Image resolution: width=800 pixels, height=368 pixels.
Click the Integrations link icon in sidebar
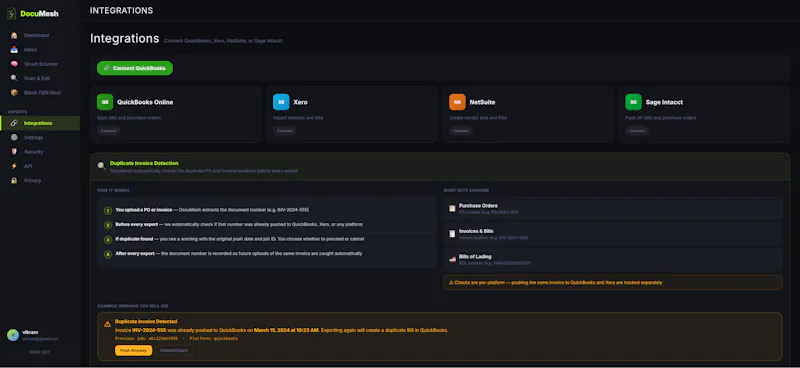click(x=14, y=123)
